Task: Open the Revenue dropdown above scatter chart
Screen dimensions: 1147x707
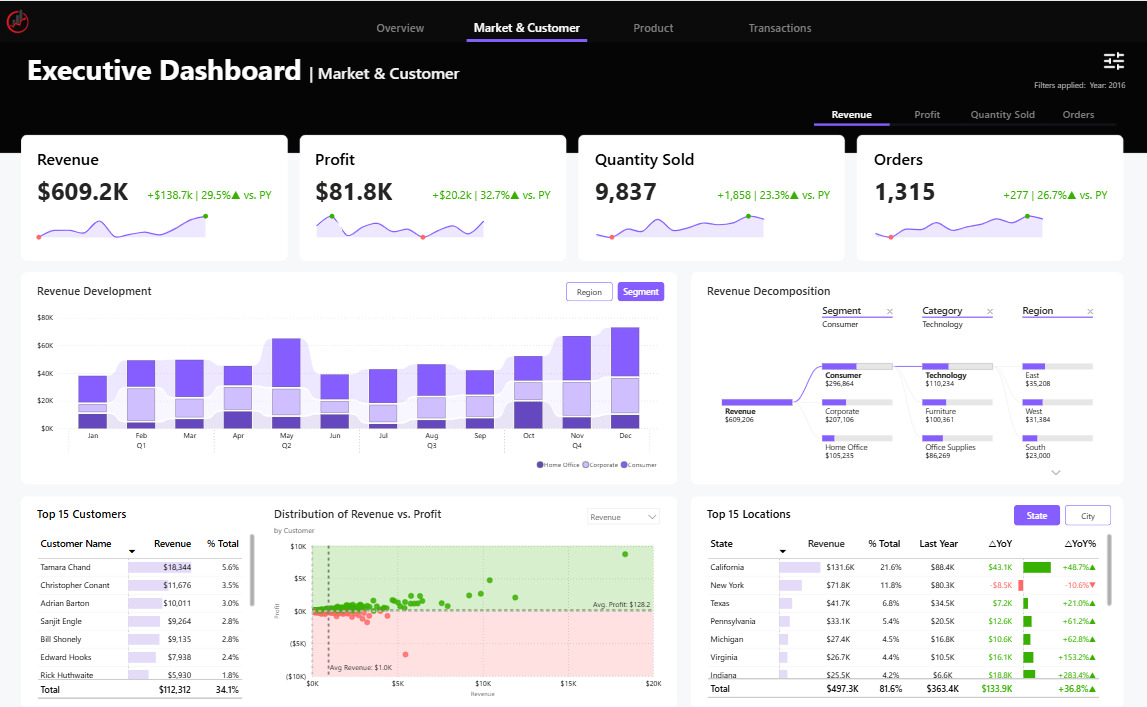Action: pyautogui.click(x=623, y=517)
